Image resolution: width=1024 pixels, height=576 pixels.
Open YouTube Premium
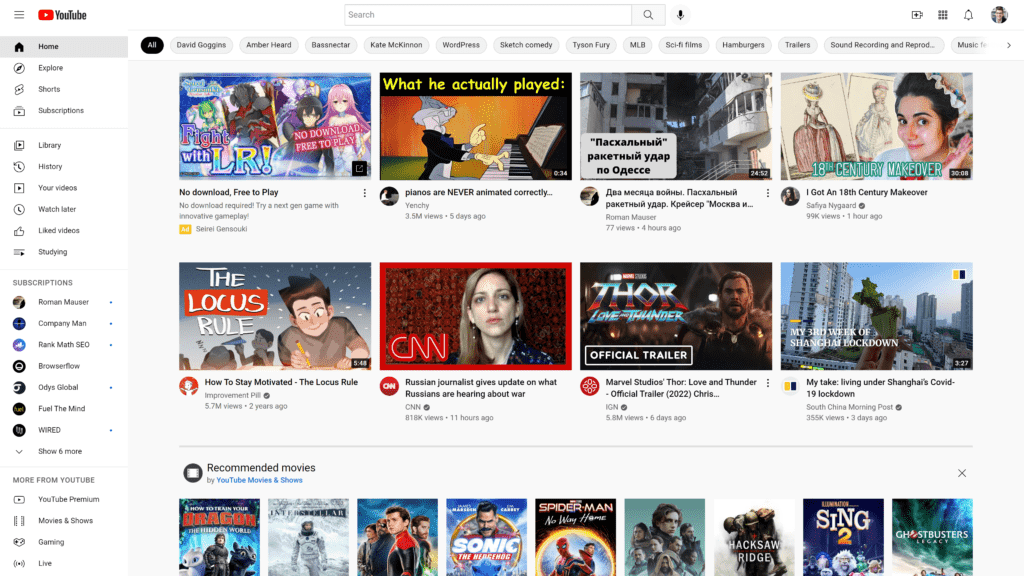[64, 500]
